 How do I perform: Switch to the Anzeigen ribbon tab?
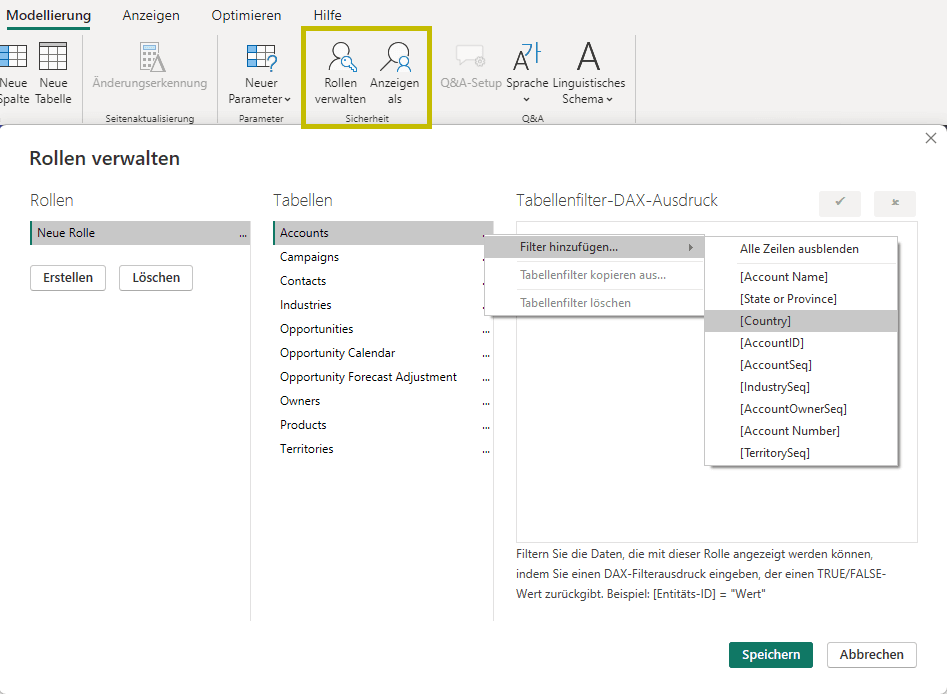point(151,16)
